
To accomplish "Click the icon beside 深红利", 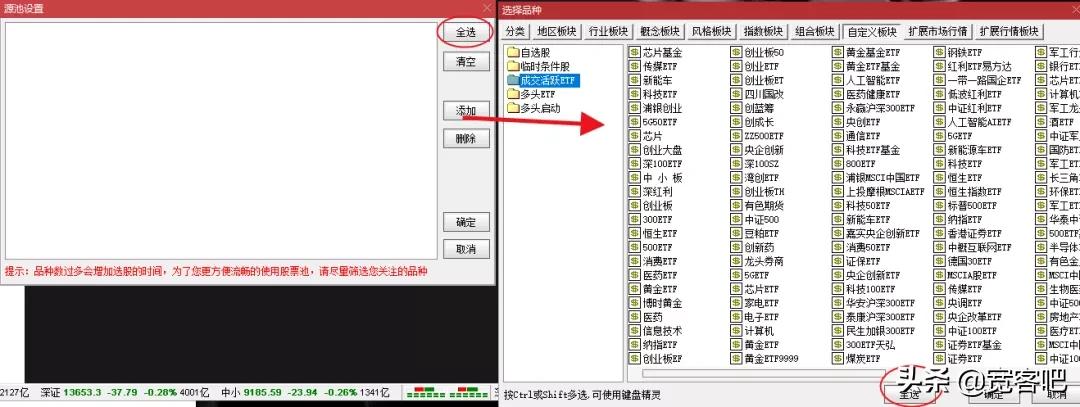I will coord(634,192).
